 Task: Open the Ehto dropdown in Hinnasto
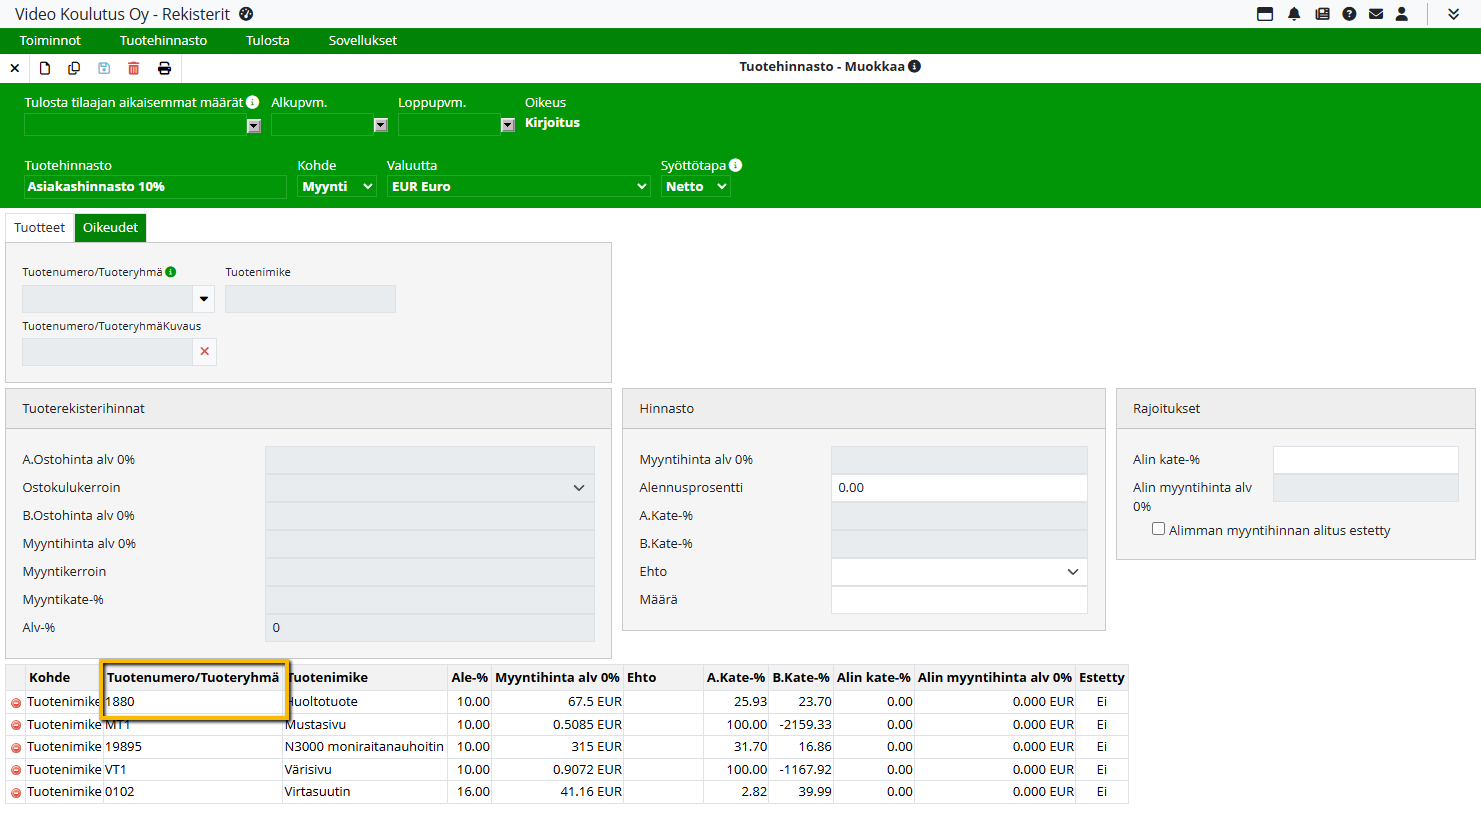[x=958, y=572]
